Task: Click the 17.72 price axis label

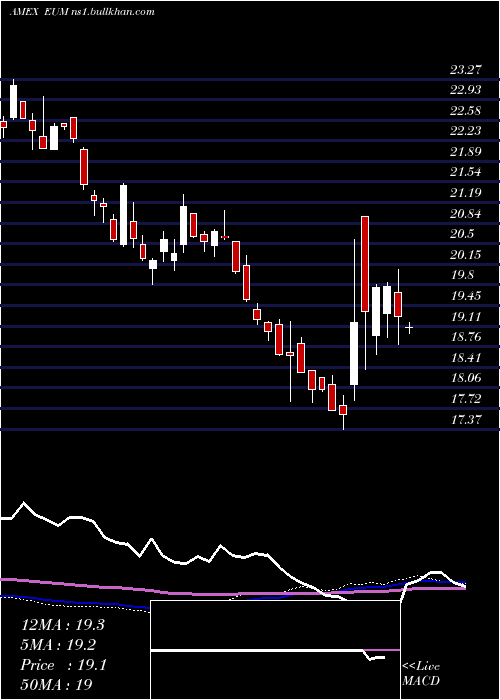Action: coord(466,399)
